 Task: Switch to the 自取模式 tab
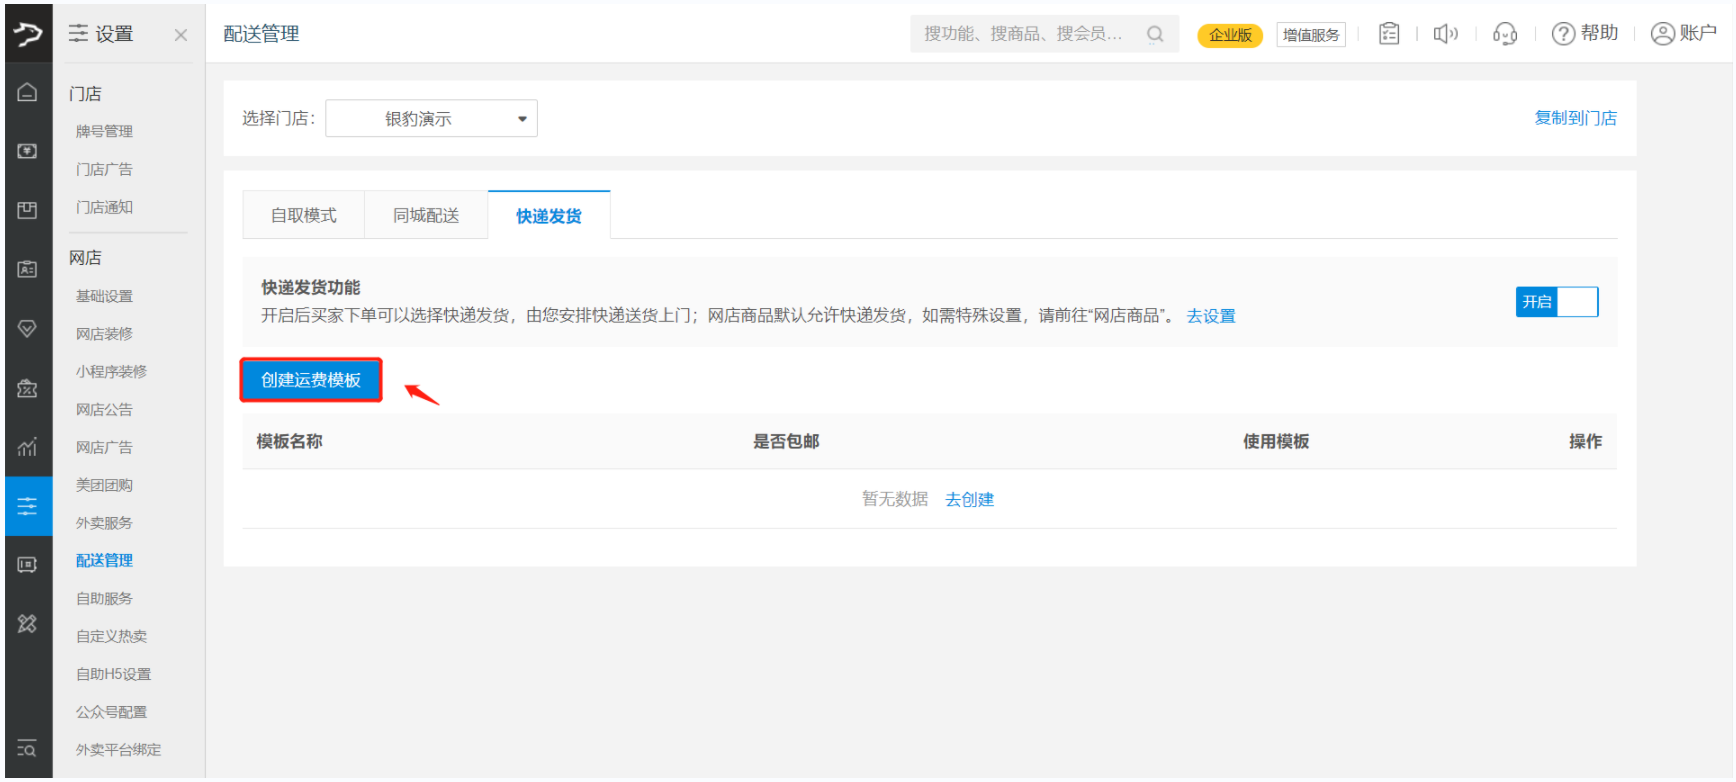click(x=304, y=216)
